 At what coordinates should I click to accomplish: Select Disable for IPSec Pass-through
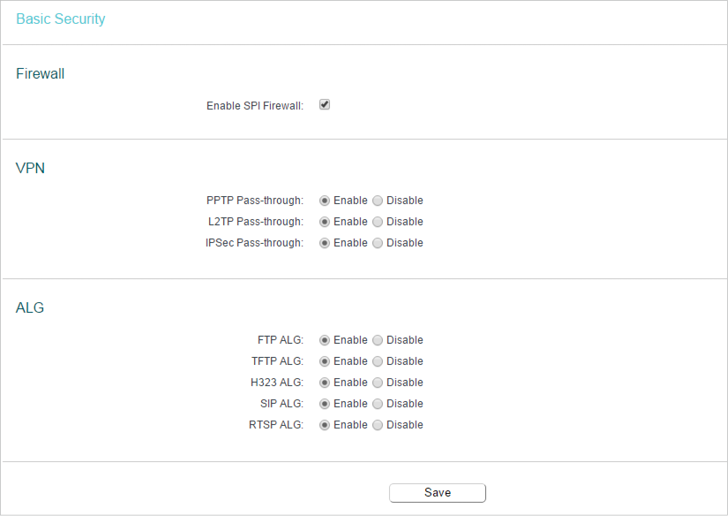377,243
